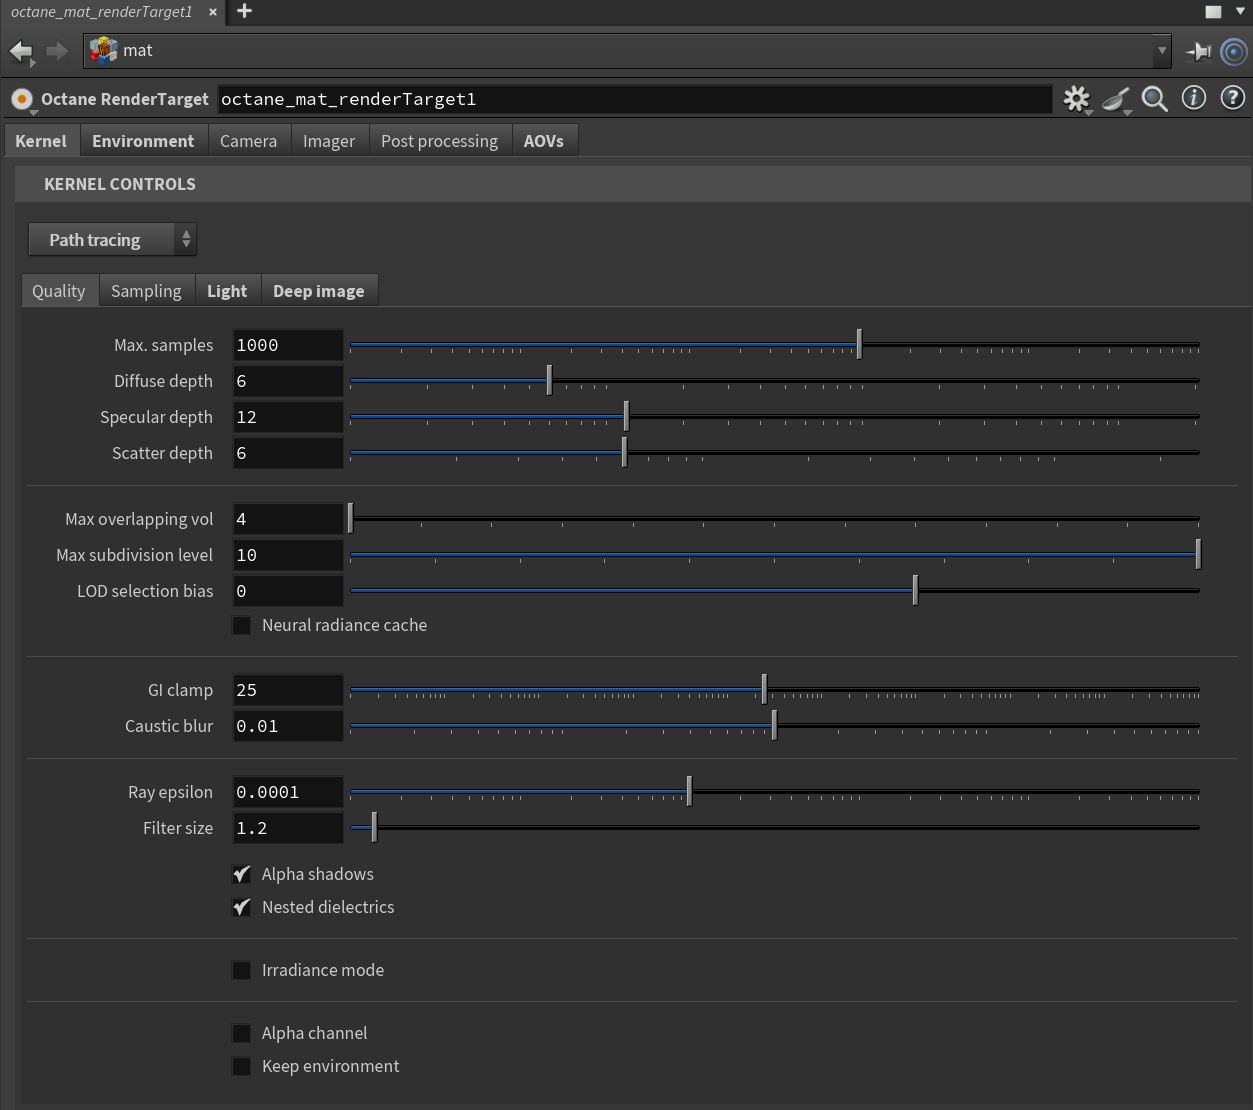The image size is (1253, 1110).
Task: Open the question mark help icon
Action: pyautogui.click(x=1233, y=98)
